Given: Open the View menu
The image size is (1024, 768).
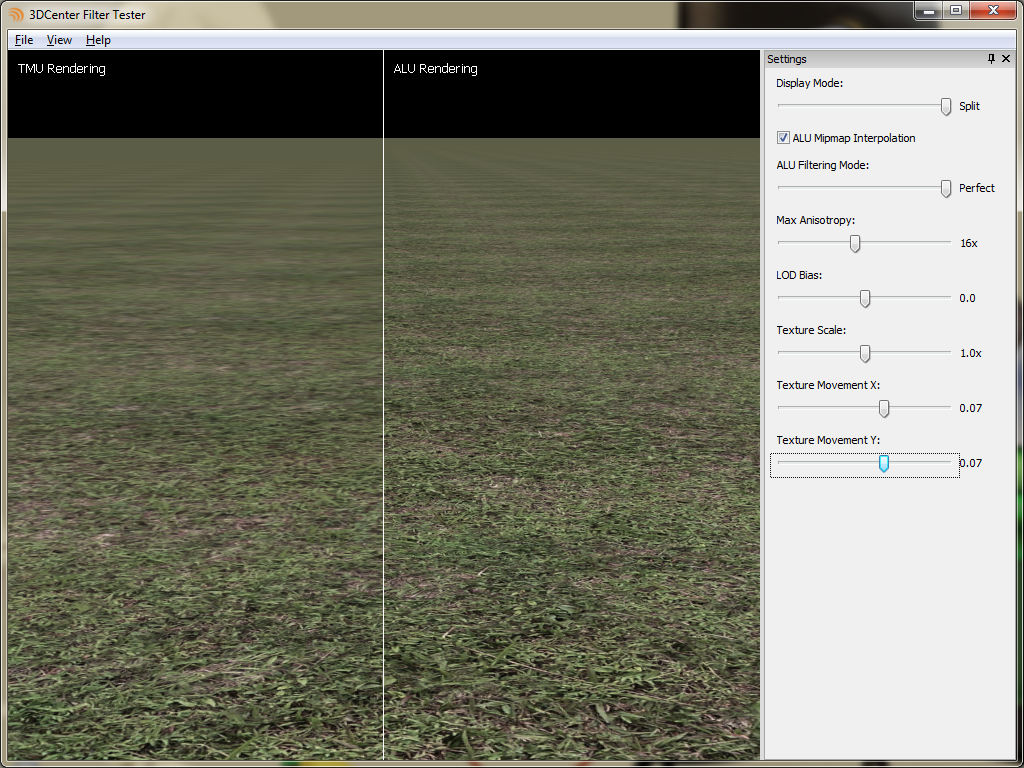Looking at the screenshot, I should click(x=59, y=40).
